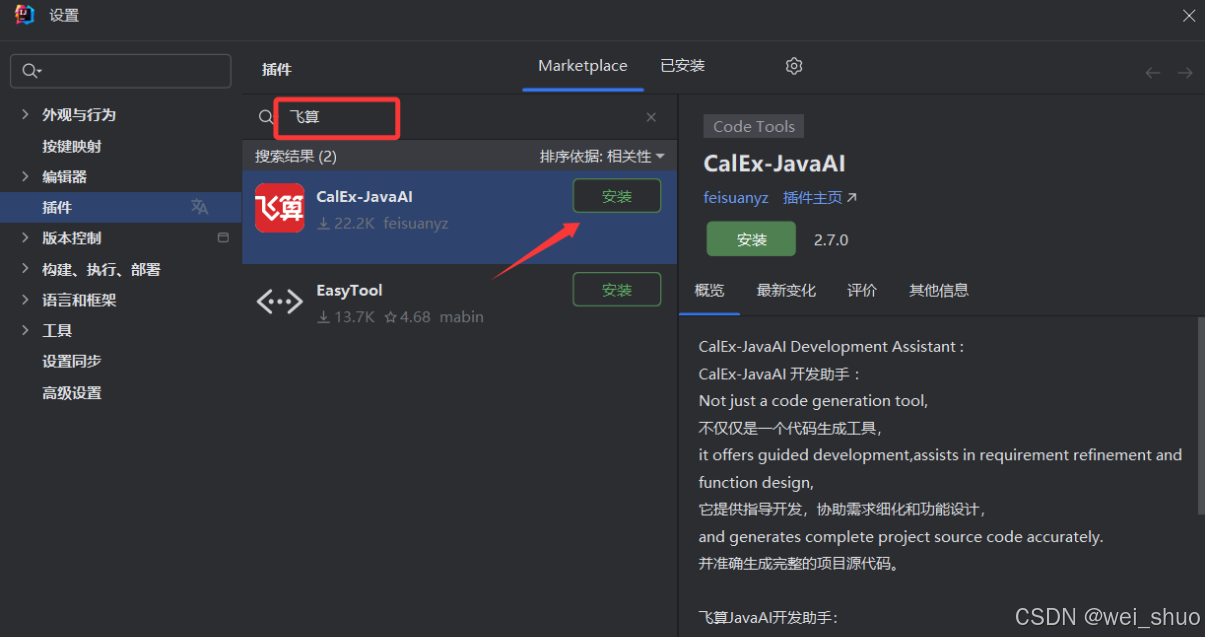1205x637 pixels.
Task: Expand the 外观与行为 settings section
Action: 25,115
